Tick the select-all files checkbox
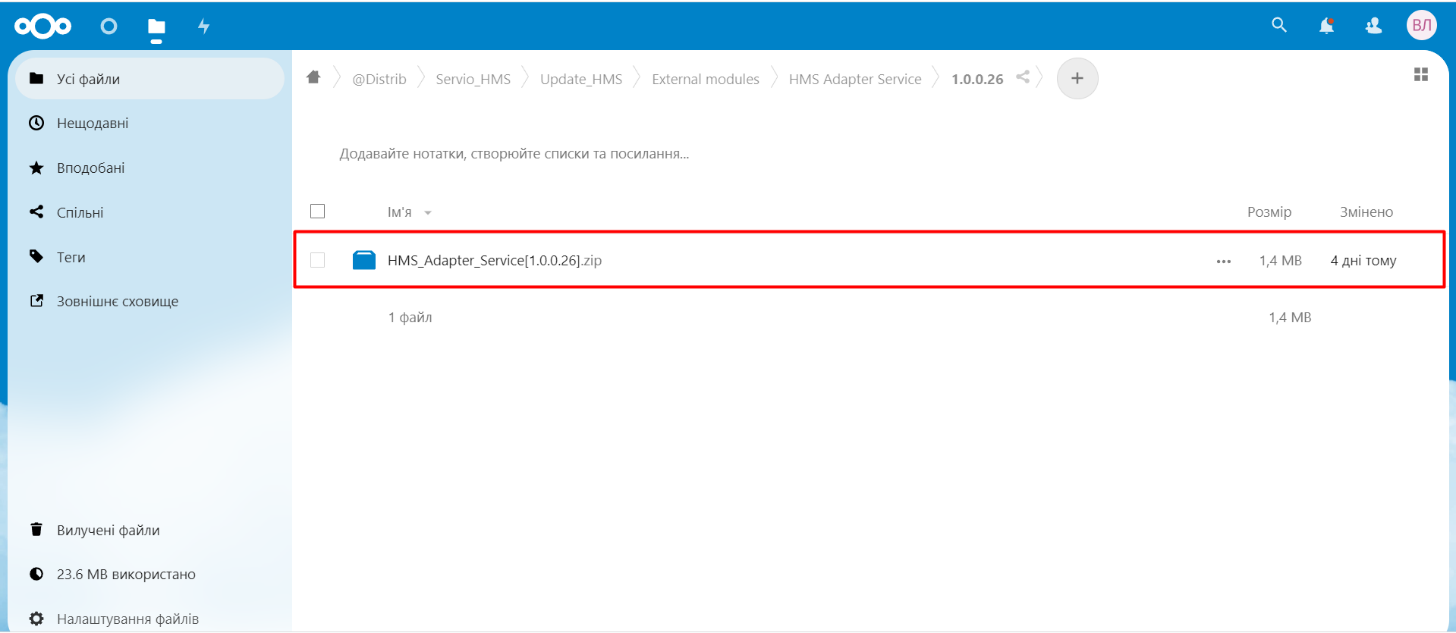Screen dimensions: 1456x633 click(318, 211)
